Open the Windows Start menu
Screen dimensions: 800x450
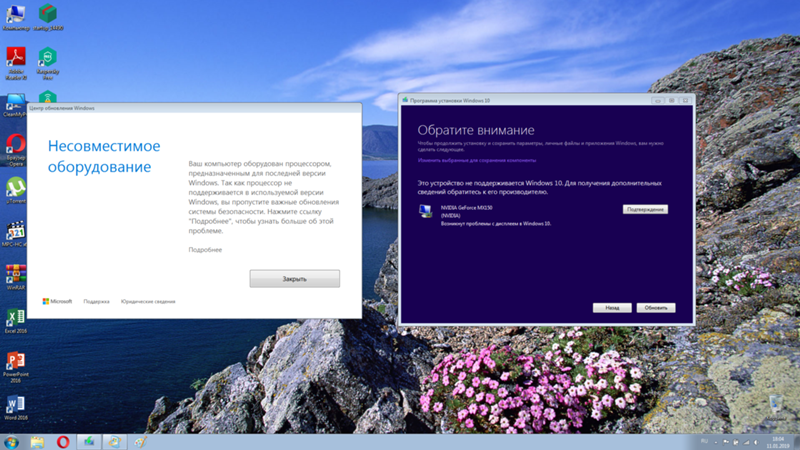(x=11, y=442)
